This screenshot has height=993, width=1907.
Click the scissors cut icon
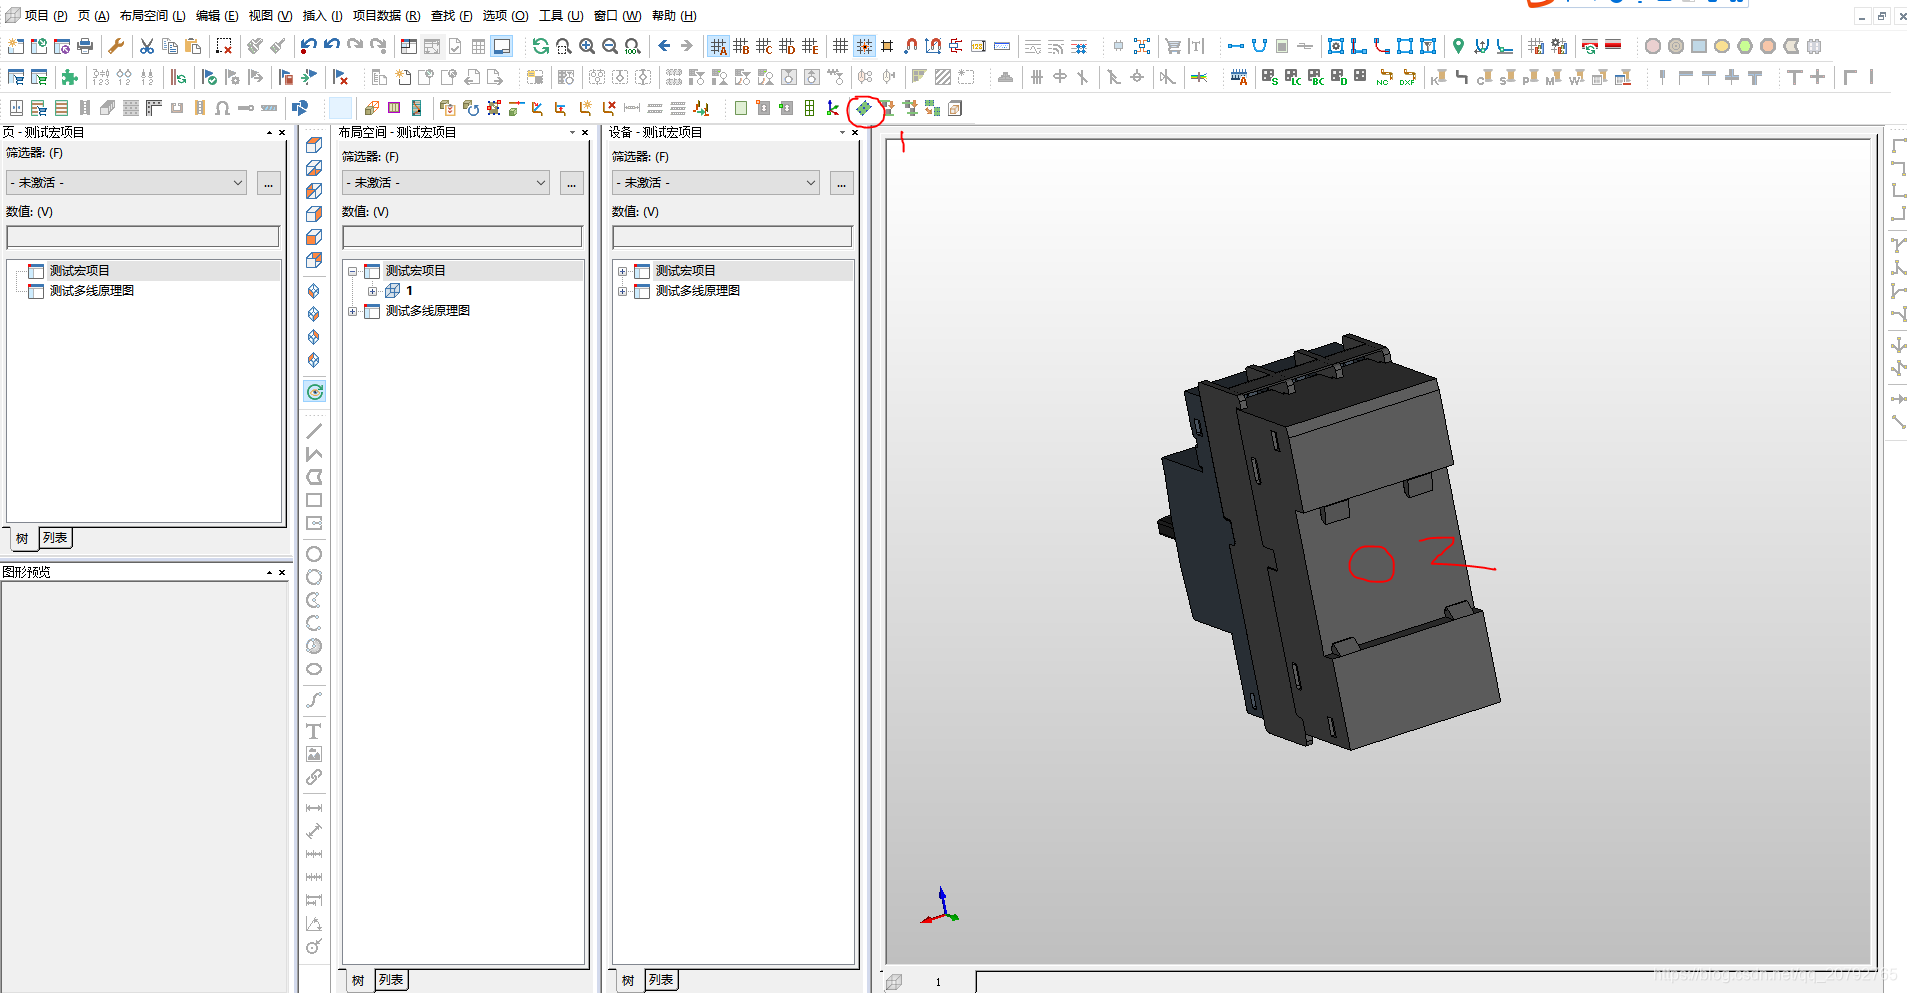pos(147,46)
